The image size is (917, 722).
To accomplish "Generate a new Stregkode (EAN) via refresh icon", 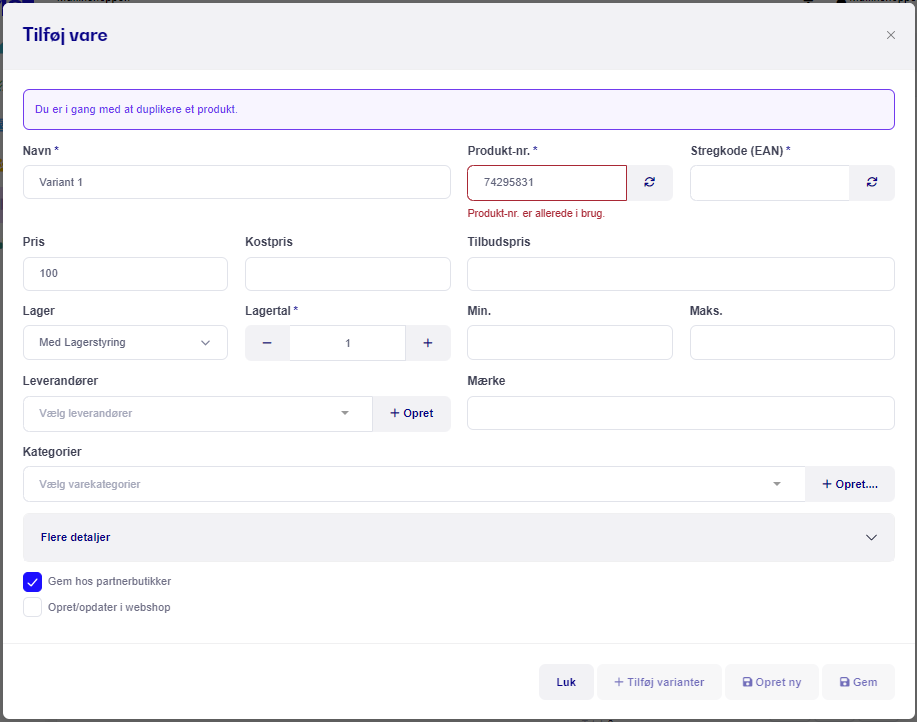I will point(871,182).
